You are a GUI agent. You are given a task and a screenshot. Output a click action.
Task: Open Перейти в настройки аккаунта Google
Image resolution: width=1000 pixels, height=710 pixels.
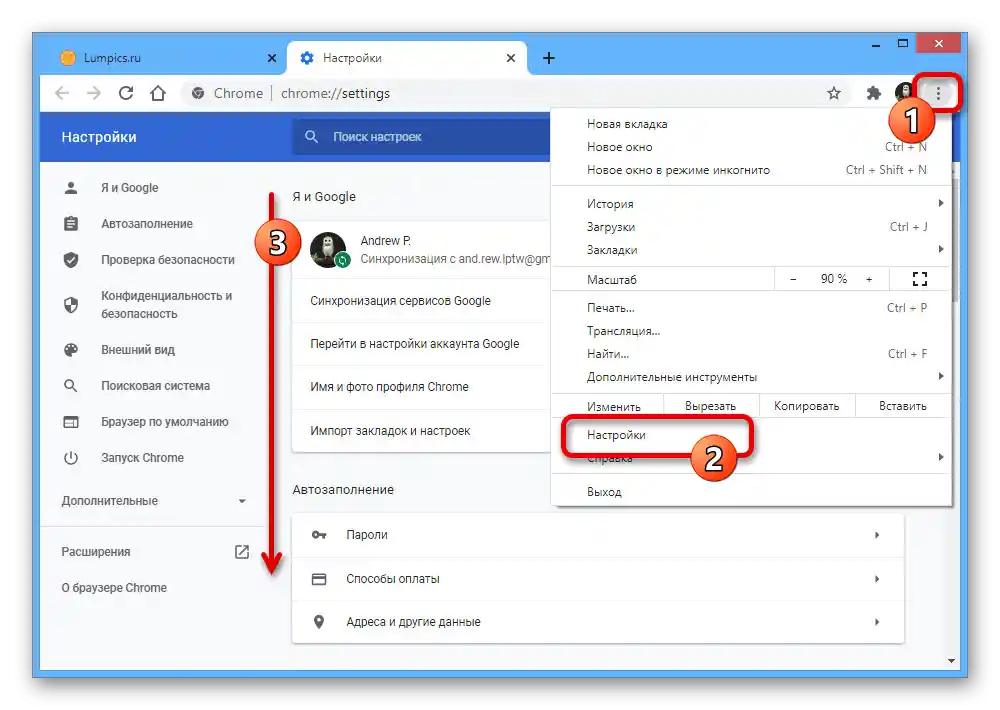click(421, 344)
